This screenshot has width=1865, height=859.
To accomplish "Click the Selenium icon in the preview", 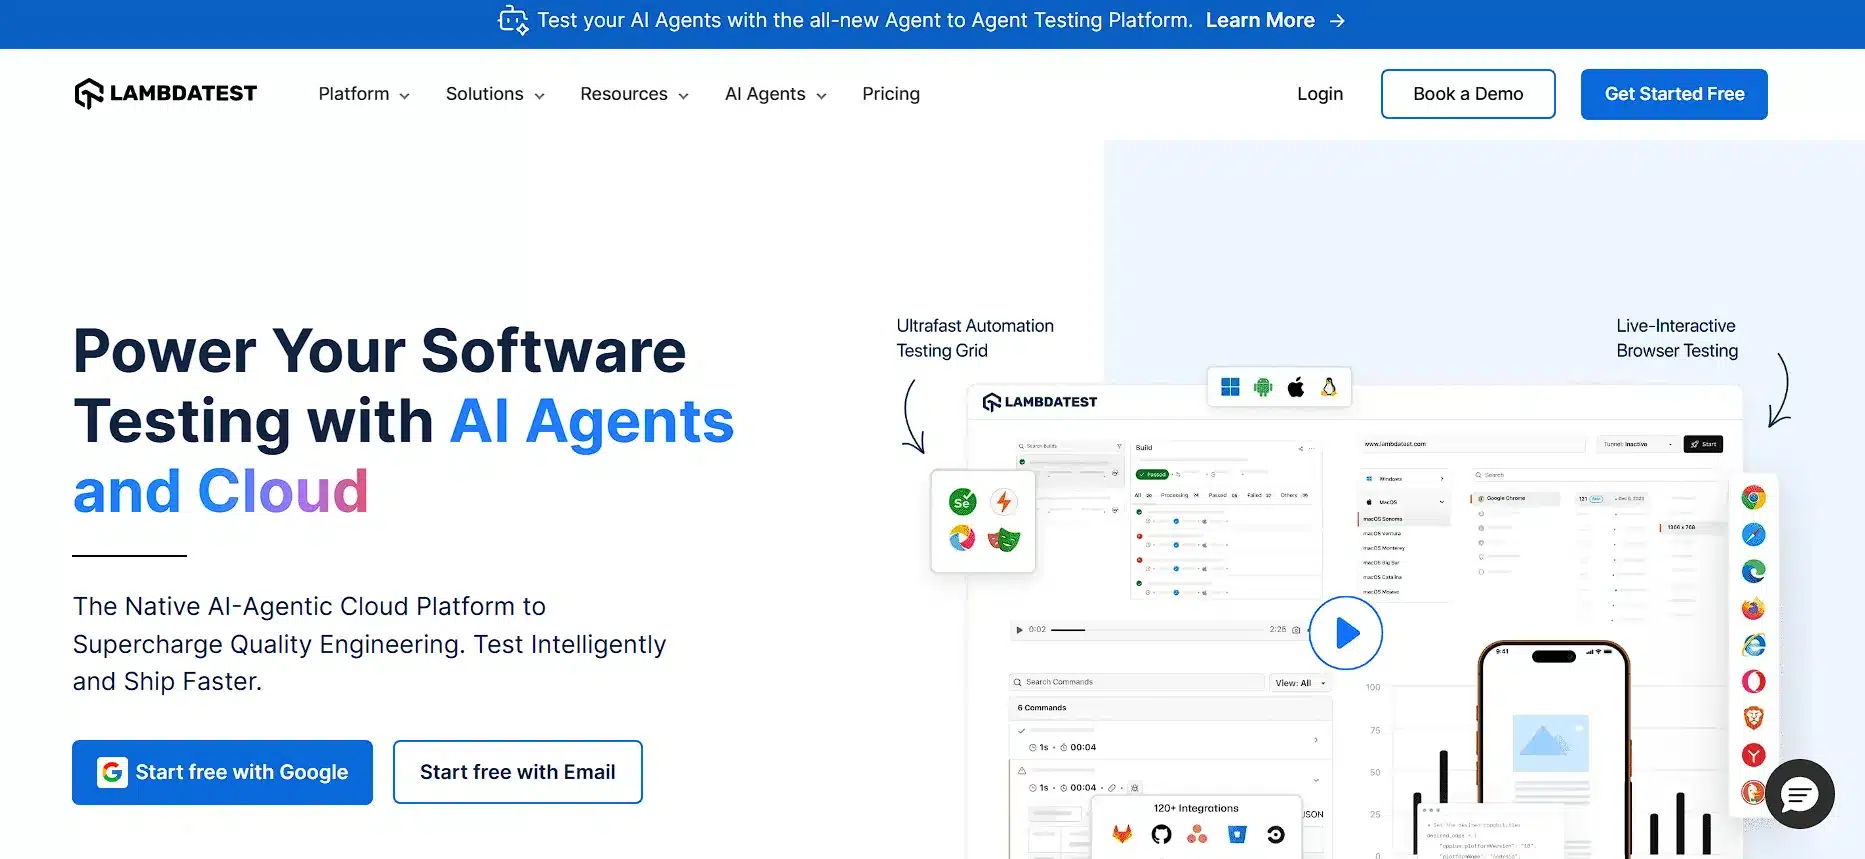I will coord(962,502).
